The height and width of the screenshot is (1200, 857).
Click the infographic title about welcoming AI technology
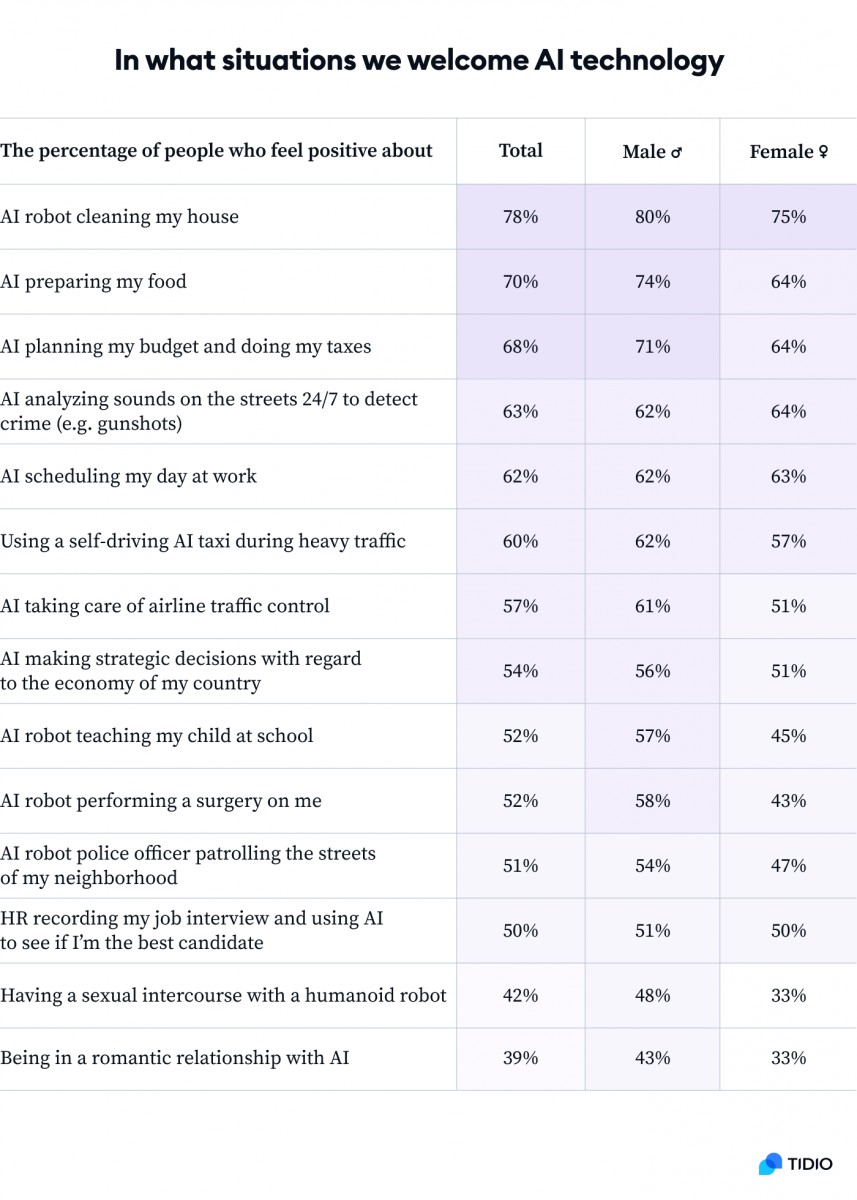point(419,61)
